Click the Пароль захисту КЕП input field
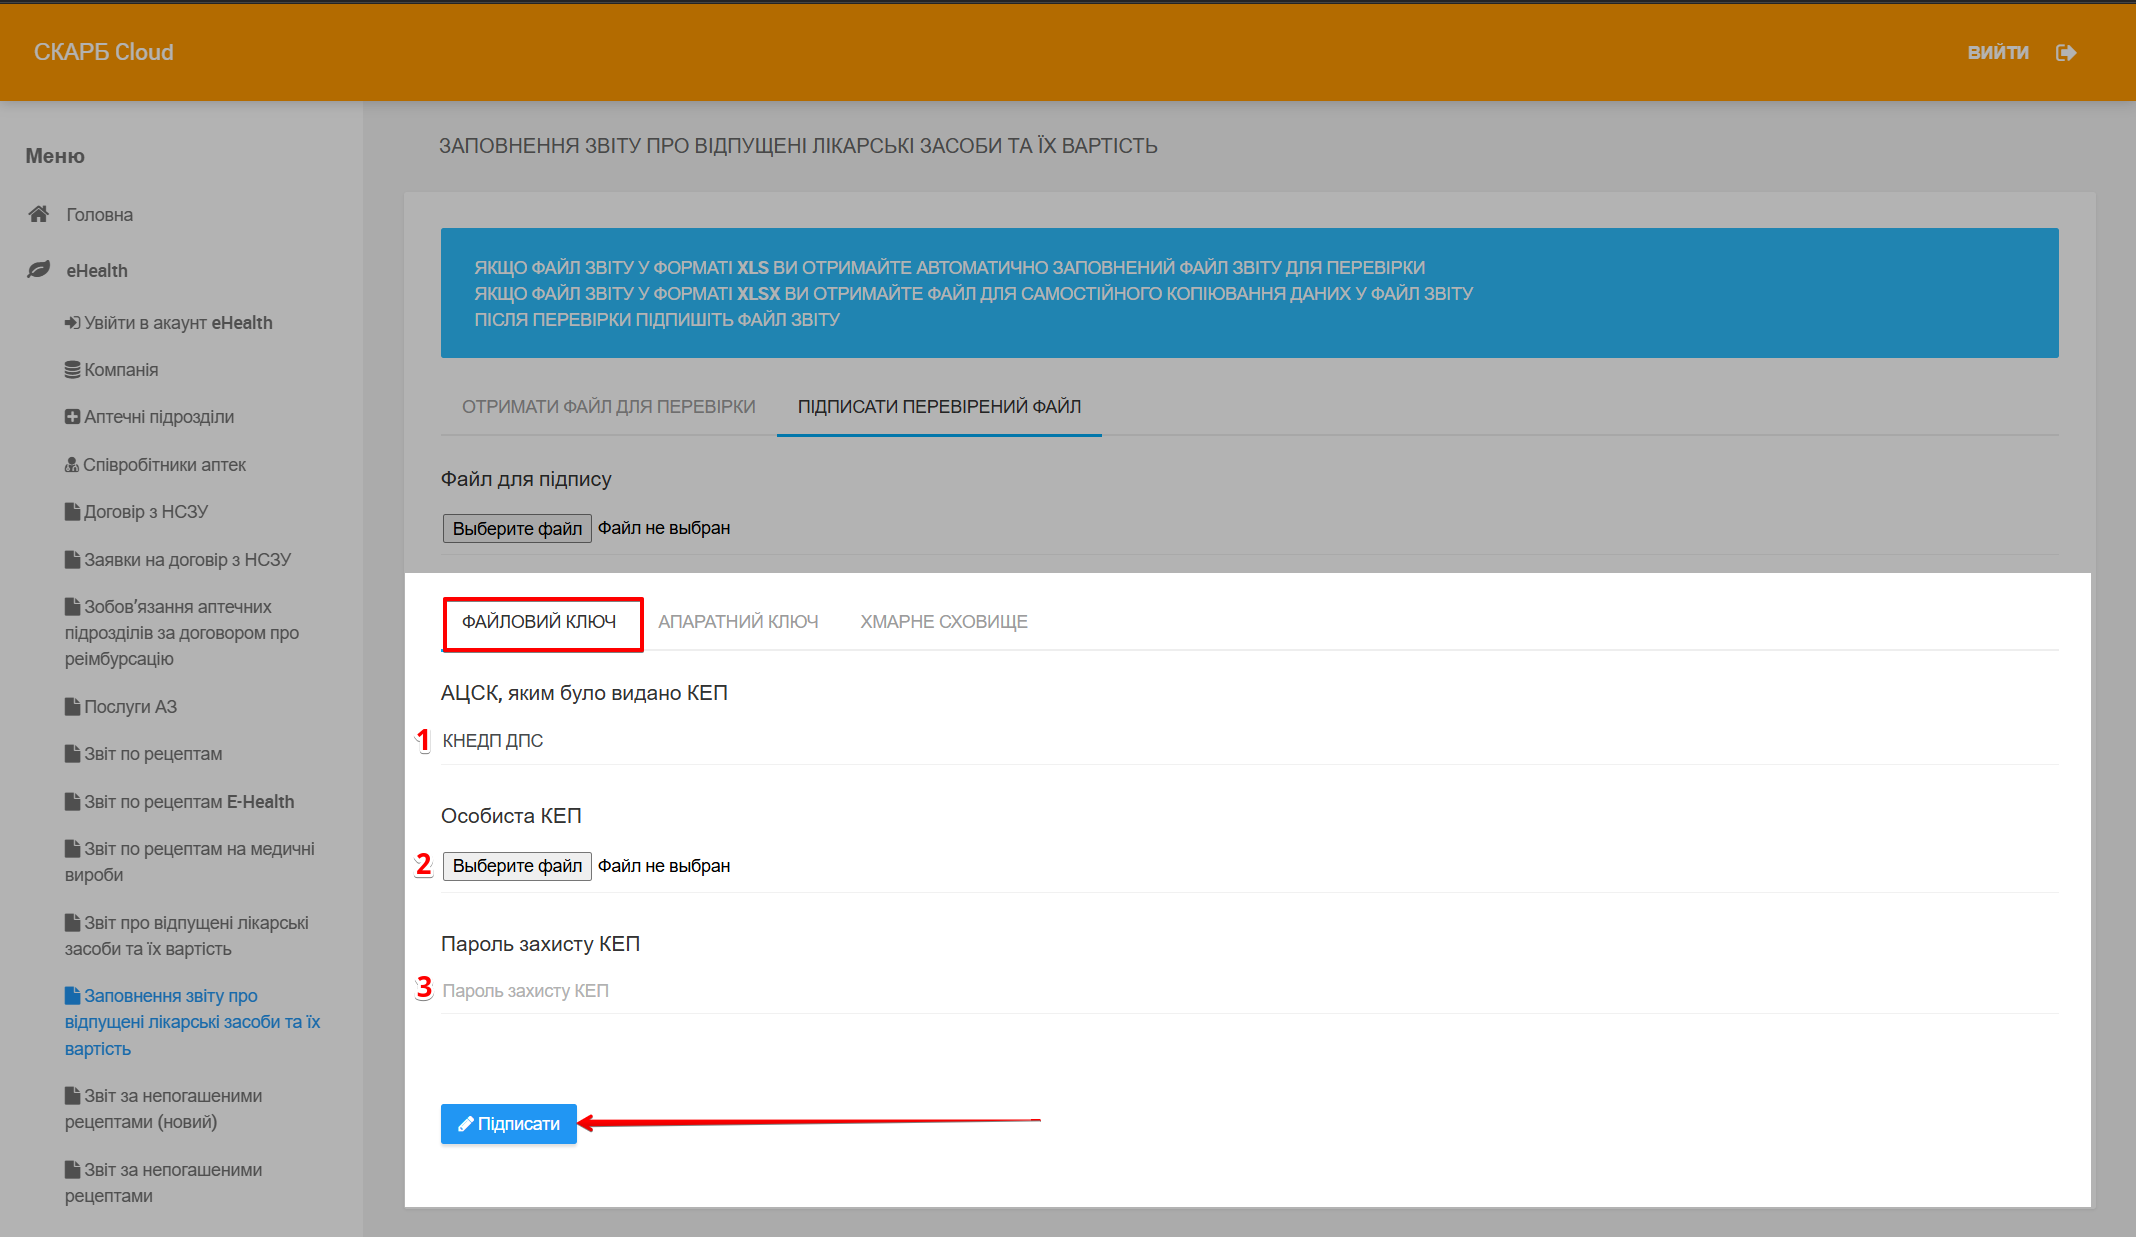Screen dimensions: 2136x1237 (1248, 991)
